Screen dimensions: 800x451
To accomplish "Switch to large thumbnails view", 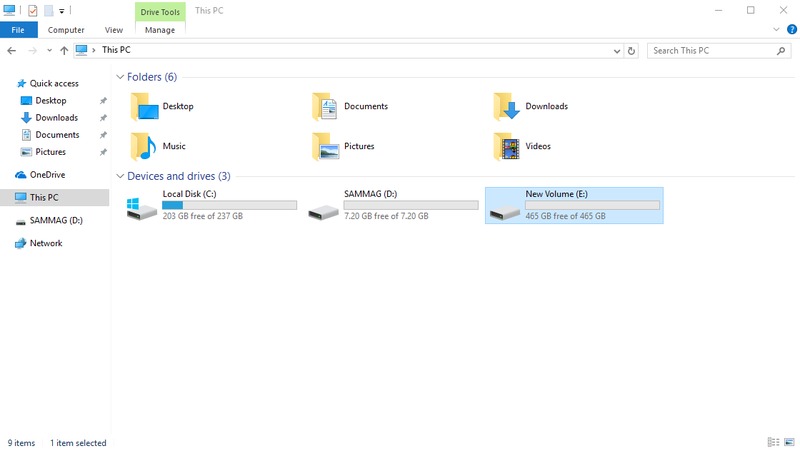I will tap(789, 442).
